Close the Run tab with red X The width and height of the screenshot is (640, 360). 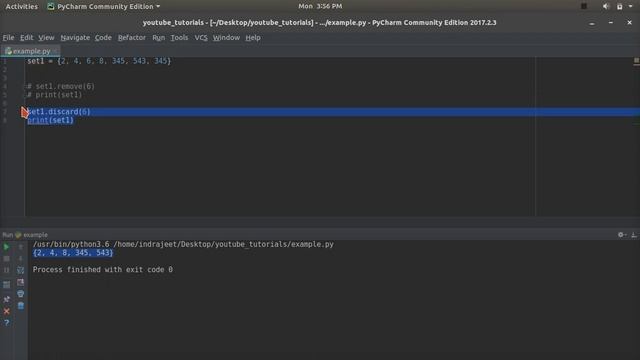coord(6,311)
